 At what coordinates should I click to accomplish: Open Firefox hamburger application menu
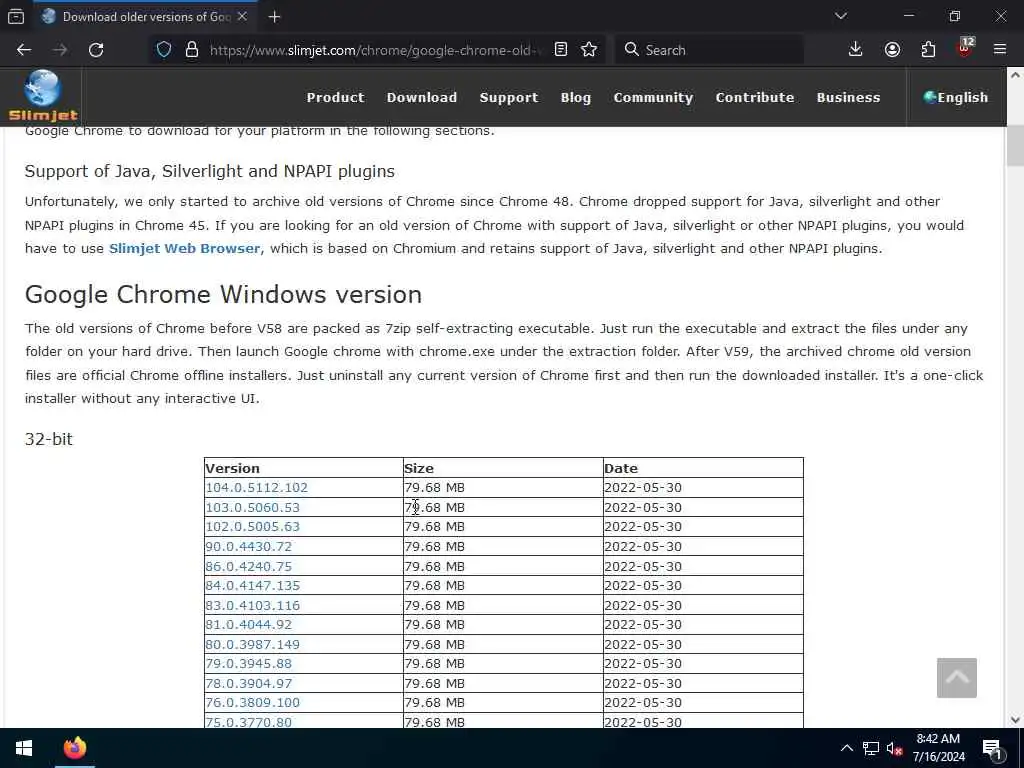pos(1000,49)
